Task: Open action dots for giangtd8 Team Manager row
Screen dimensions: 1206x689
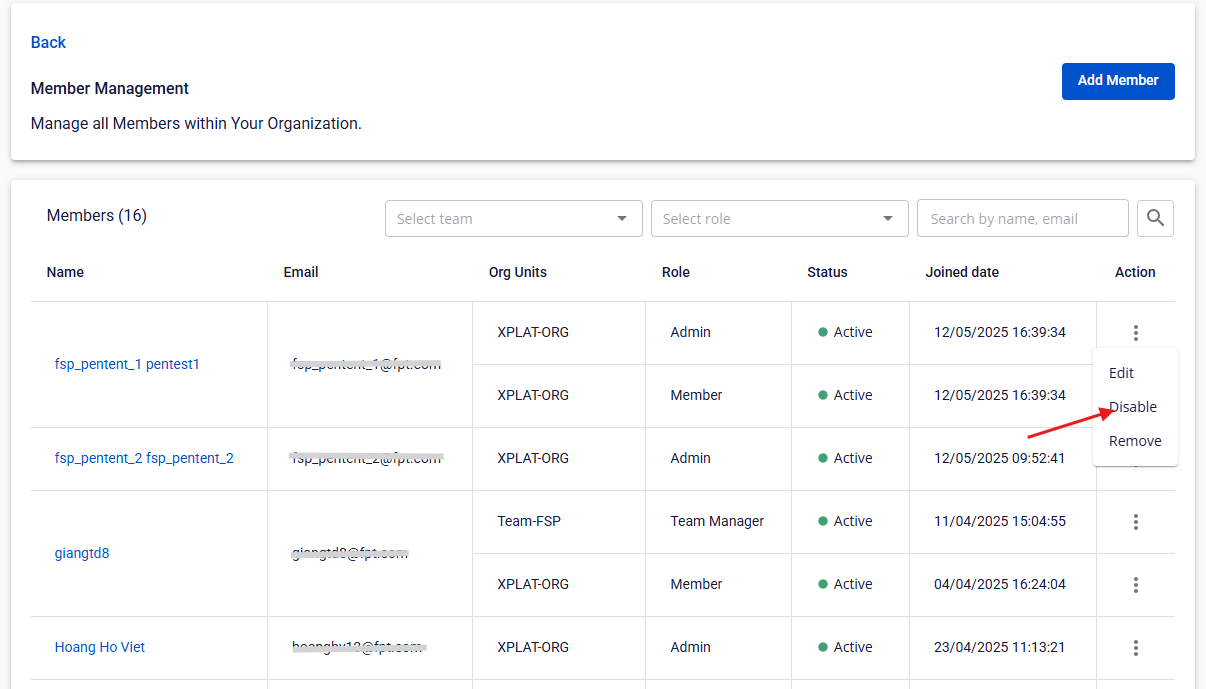Action: click(x=1135, y=522)
